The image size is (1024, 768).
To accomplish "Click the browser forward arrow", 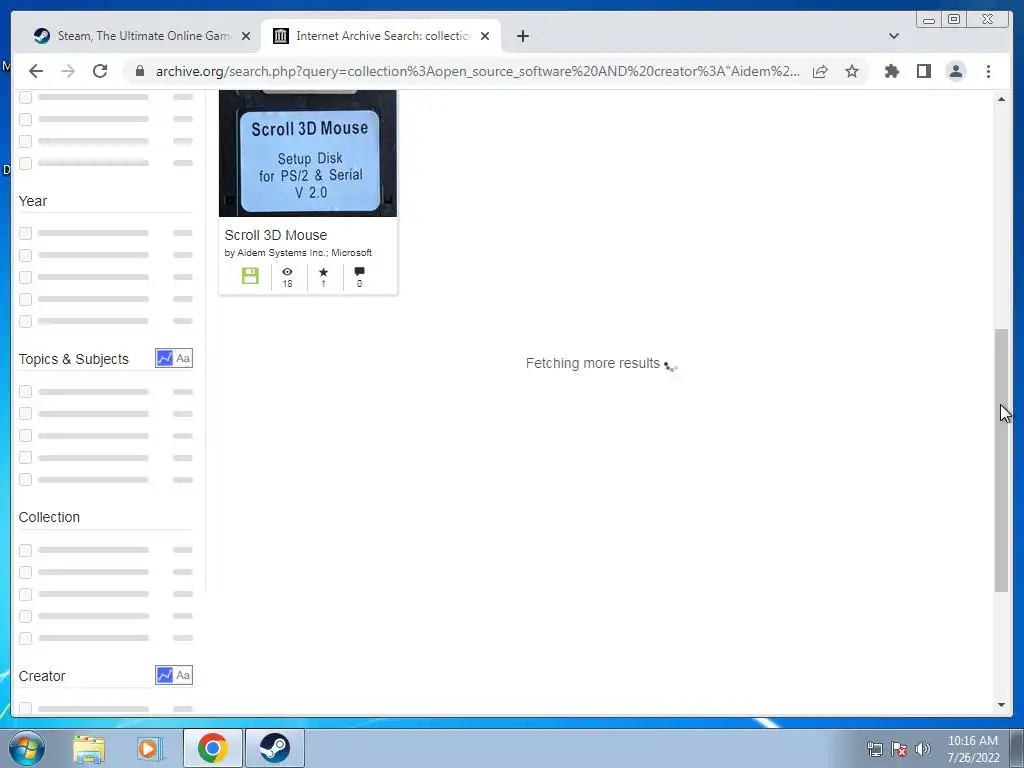I will coord(68,71).
